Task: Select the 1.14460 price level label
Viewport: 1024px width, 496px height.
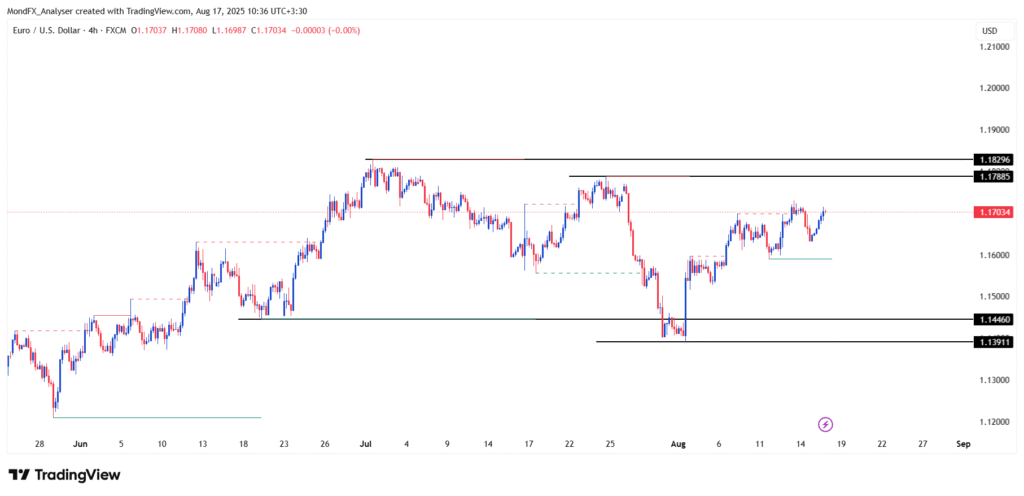Action: point(993,319)
